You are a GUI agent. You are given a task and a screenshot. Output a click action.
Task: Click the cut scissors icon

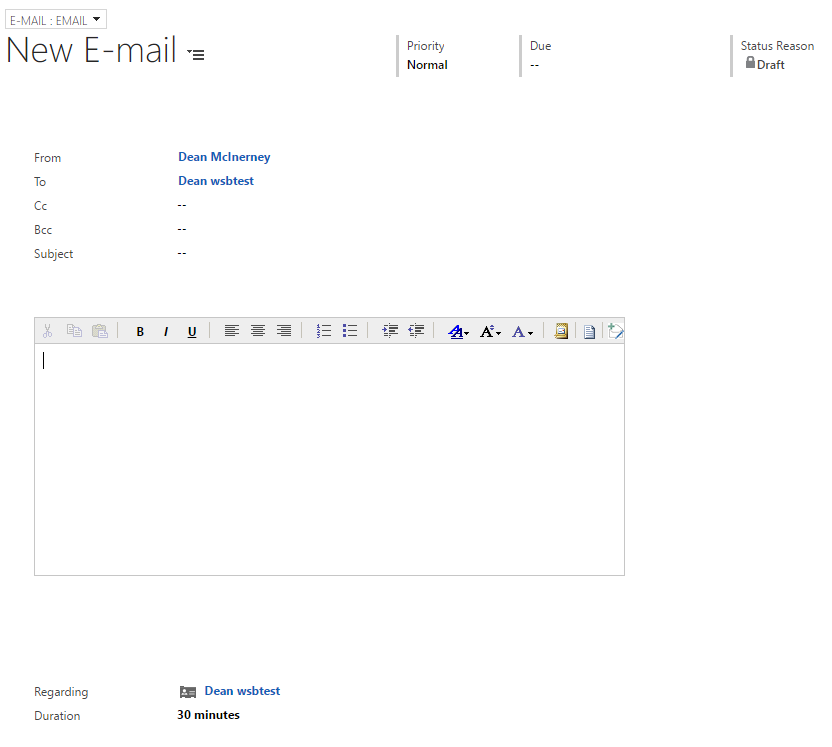pyautogui.click(x=48, y=331)
